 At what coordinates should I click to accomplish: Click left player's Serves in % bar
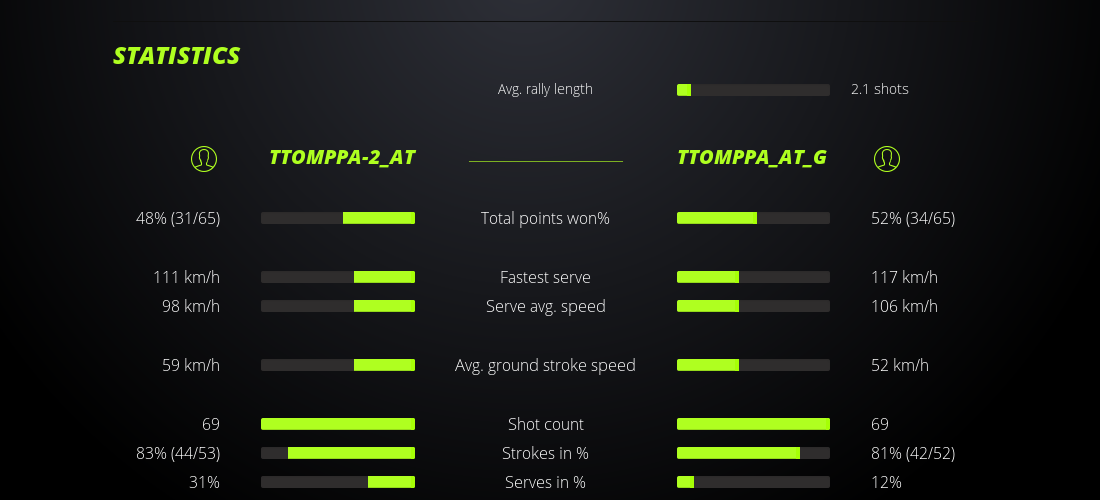[338, 482]
